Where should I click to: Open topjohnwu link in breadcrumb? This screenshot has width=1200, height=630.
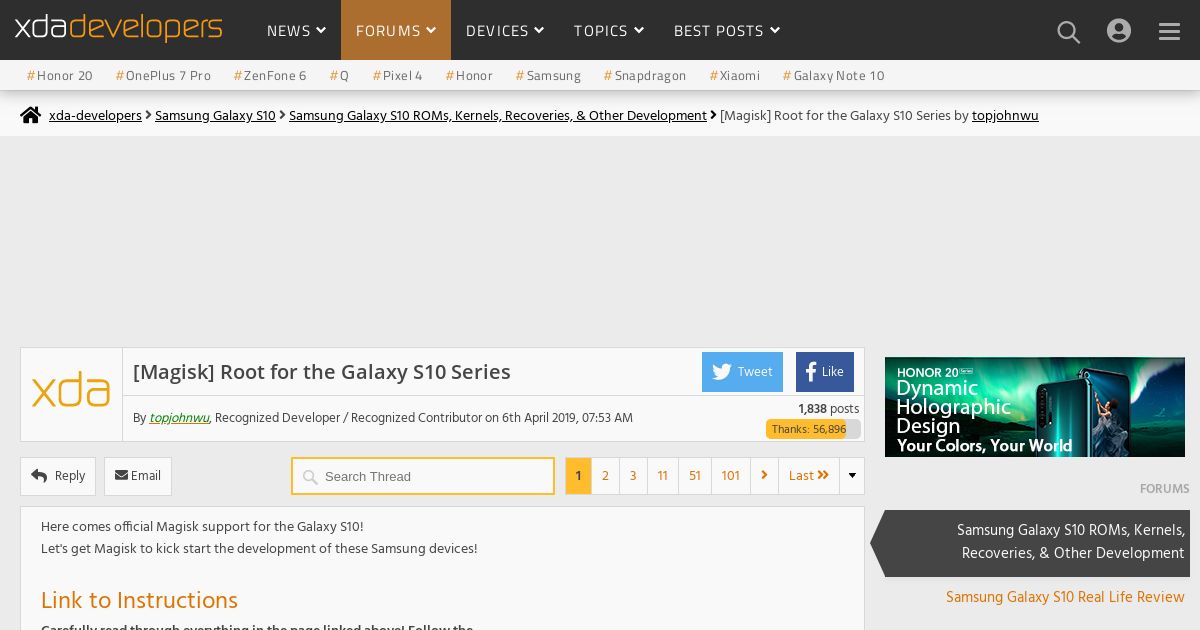pos(1005,116)
